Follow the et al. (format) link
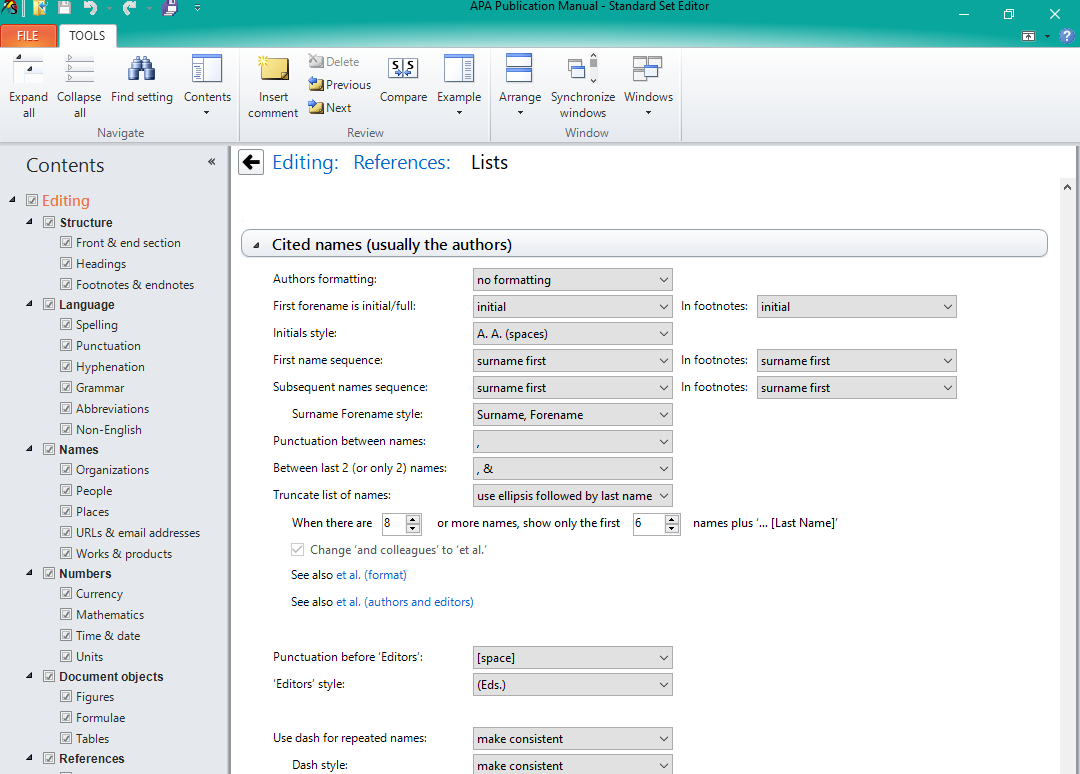The width and height of the screenshot is (1080, 774). tap(371, 575)
